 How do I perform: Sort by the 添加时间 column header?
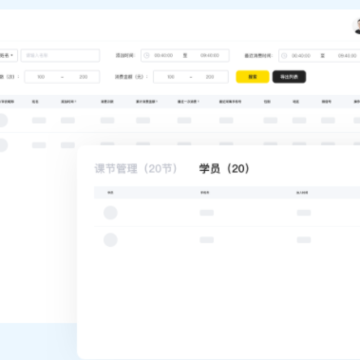pyautogui.click(x=69, y=102)
